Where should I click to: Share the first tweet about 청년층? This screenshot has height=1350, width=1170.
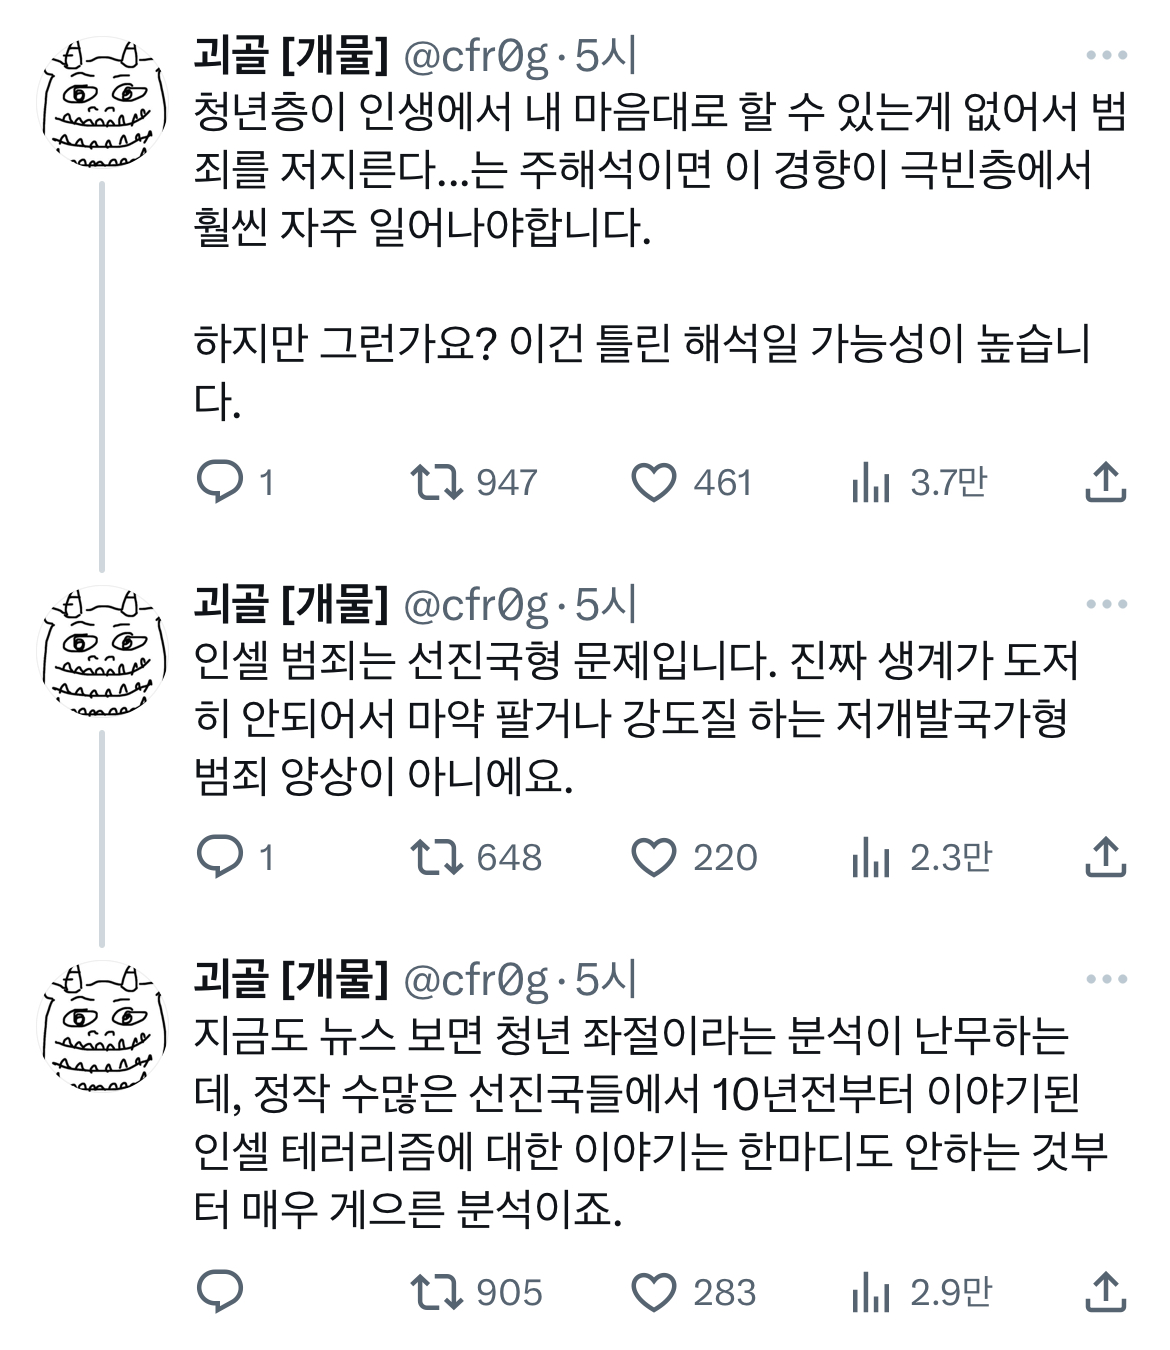click(x=1105, y=482)
